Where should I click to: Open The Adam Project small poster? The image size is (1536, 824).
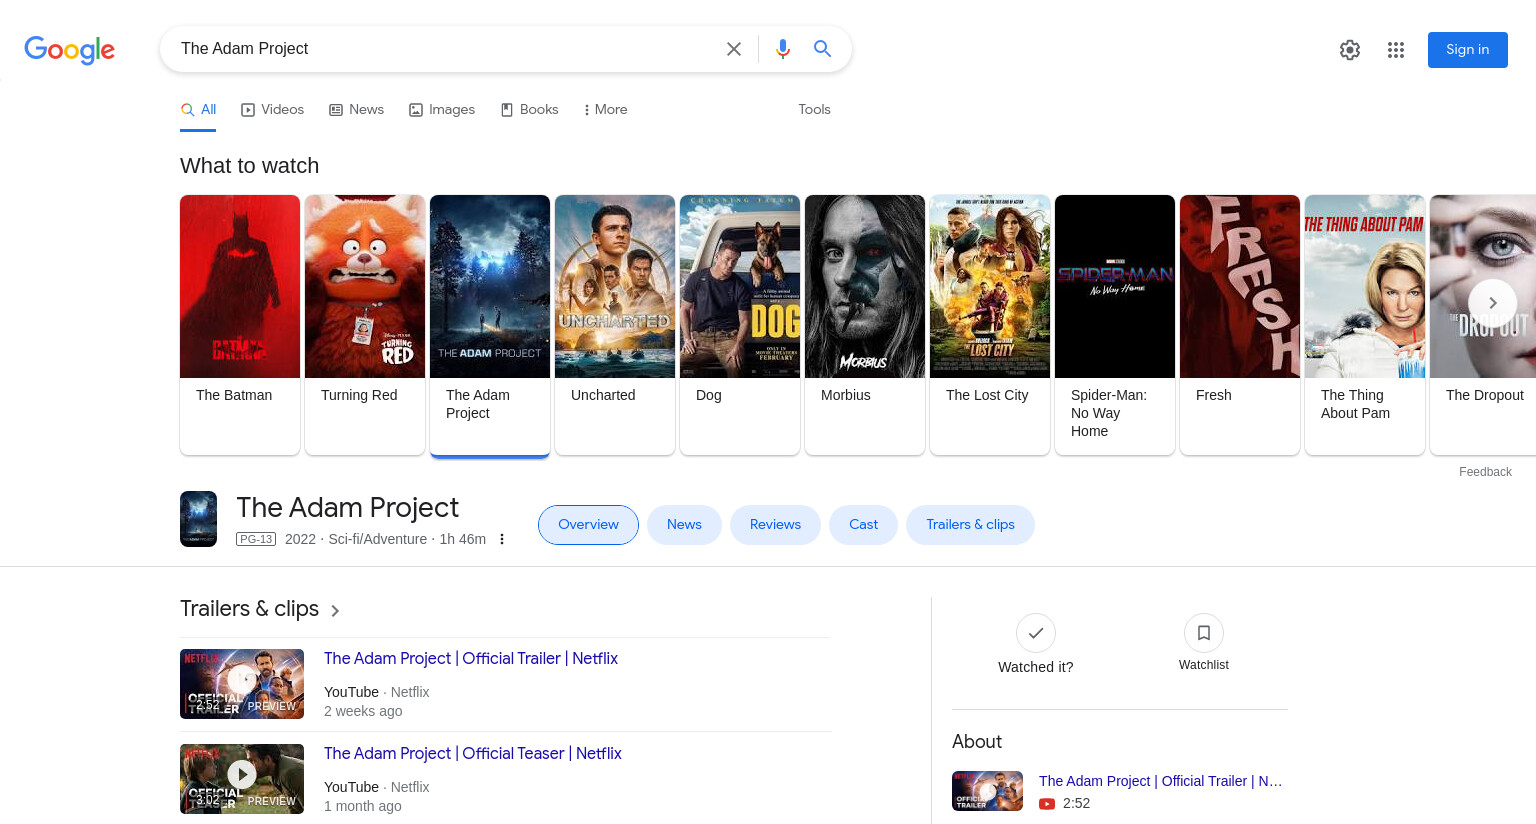(198, 519)
